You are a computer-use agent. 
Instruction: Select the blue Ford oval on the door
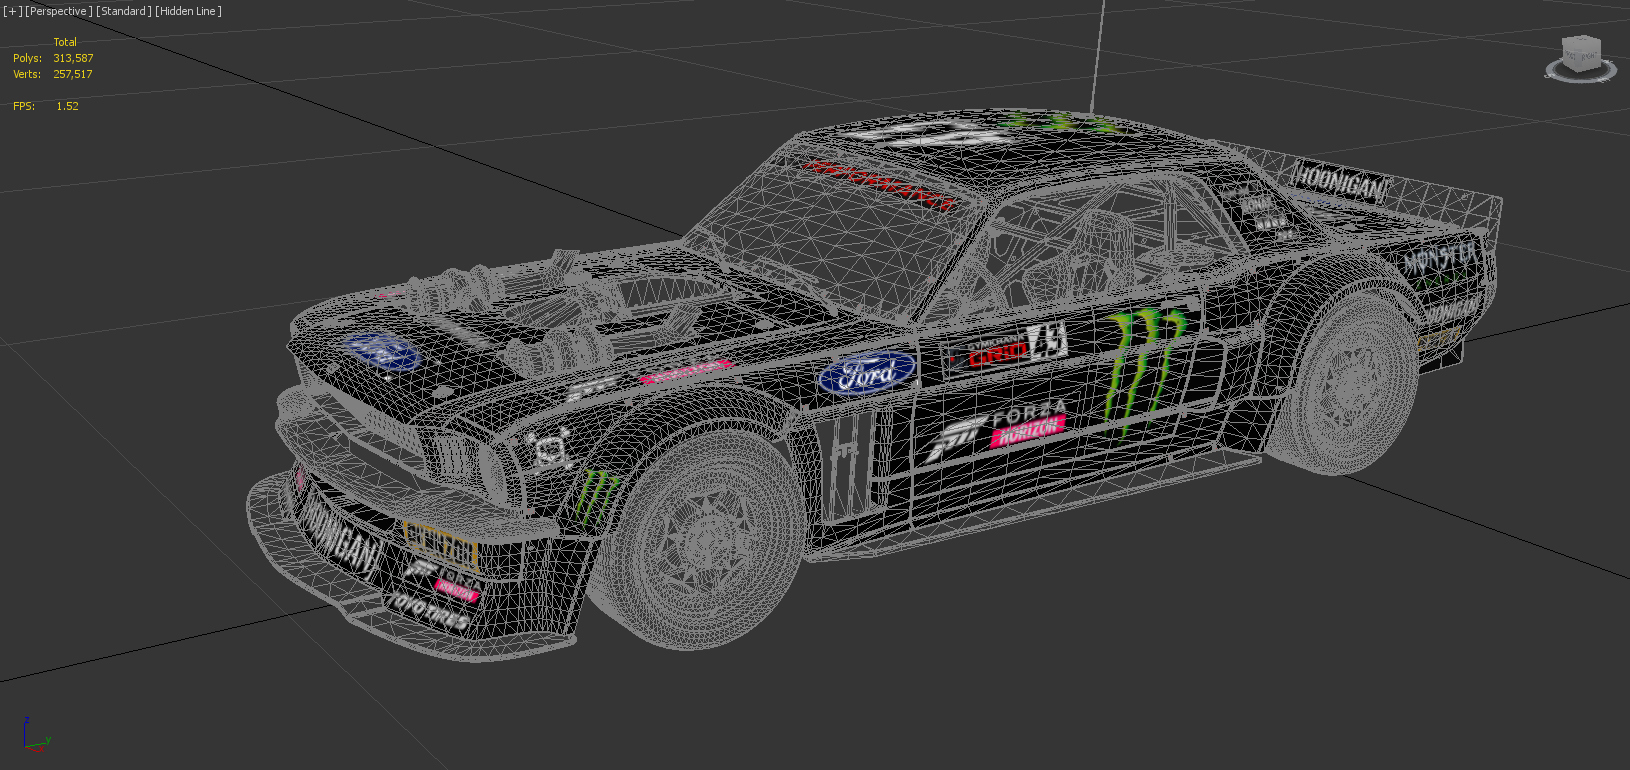pos(867,374)
